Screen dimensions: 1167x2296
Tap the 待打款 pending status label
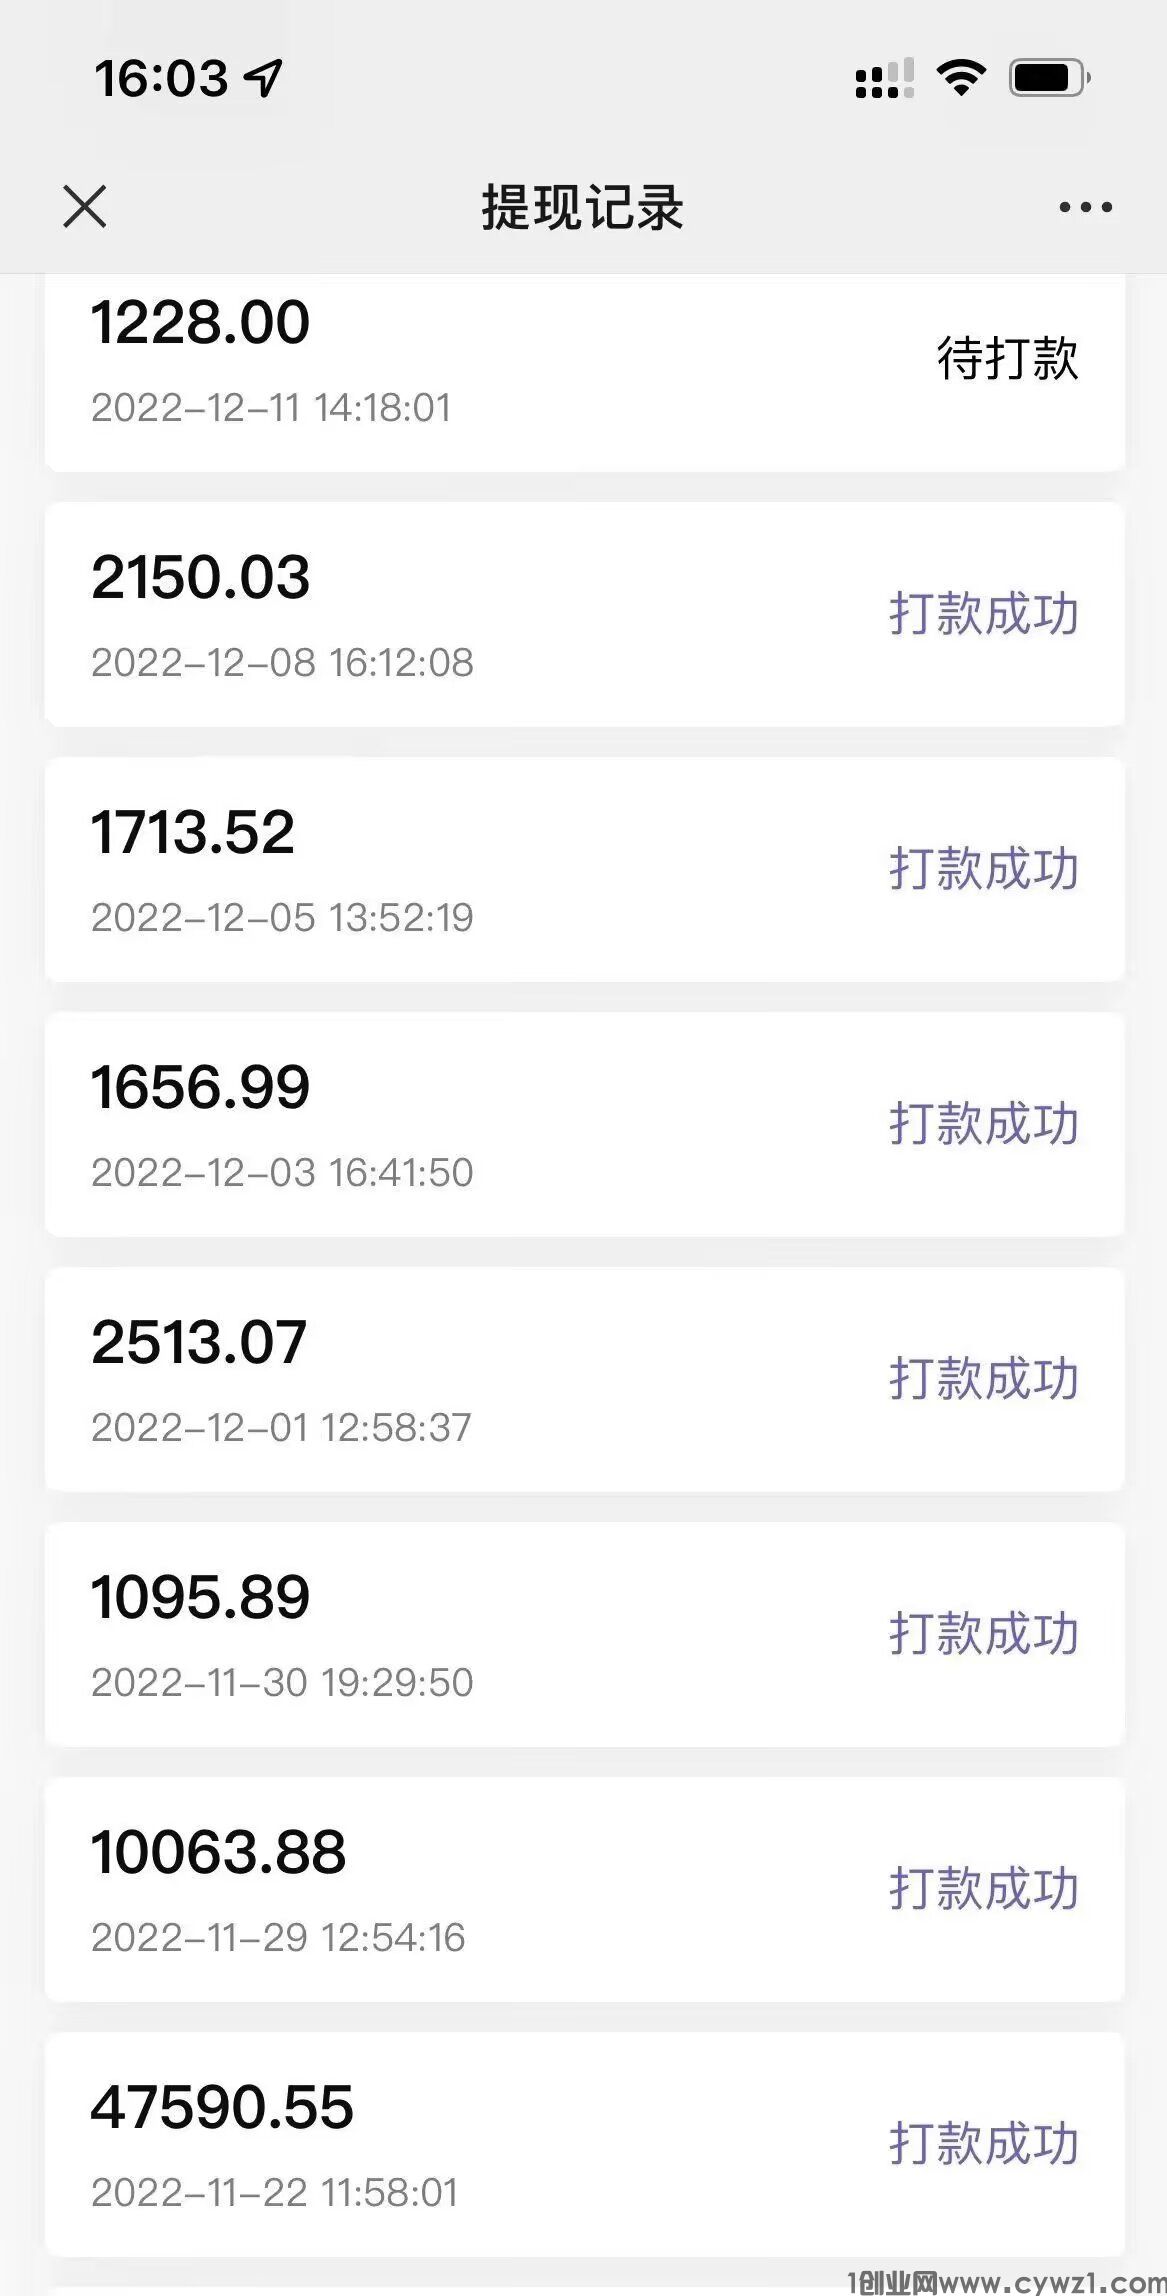coord(1007,358)
